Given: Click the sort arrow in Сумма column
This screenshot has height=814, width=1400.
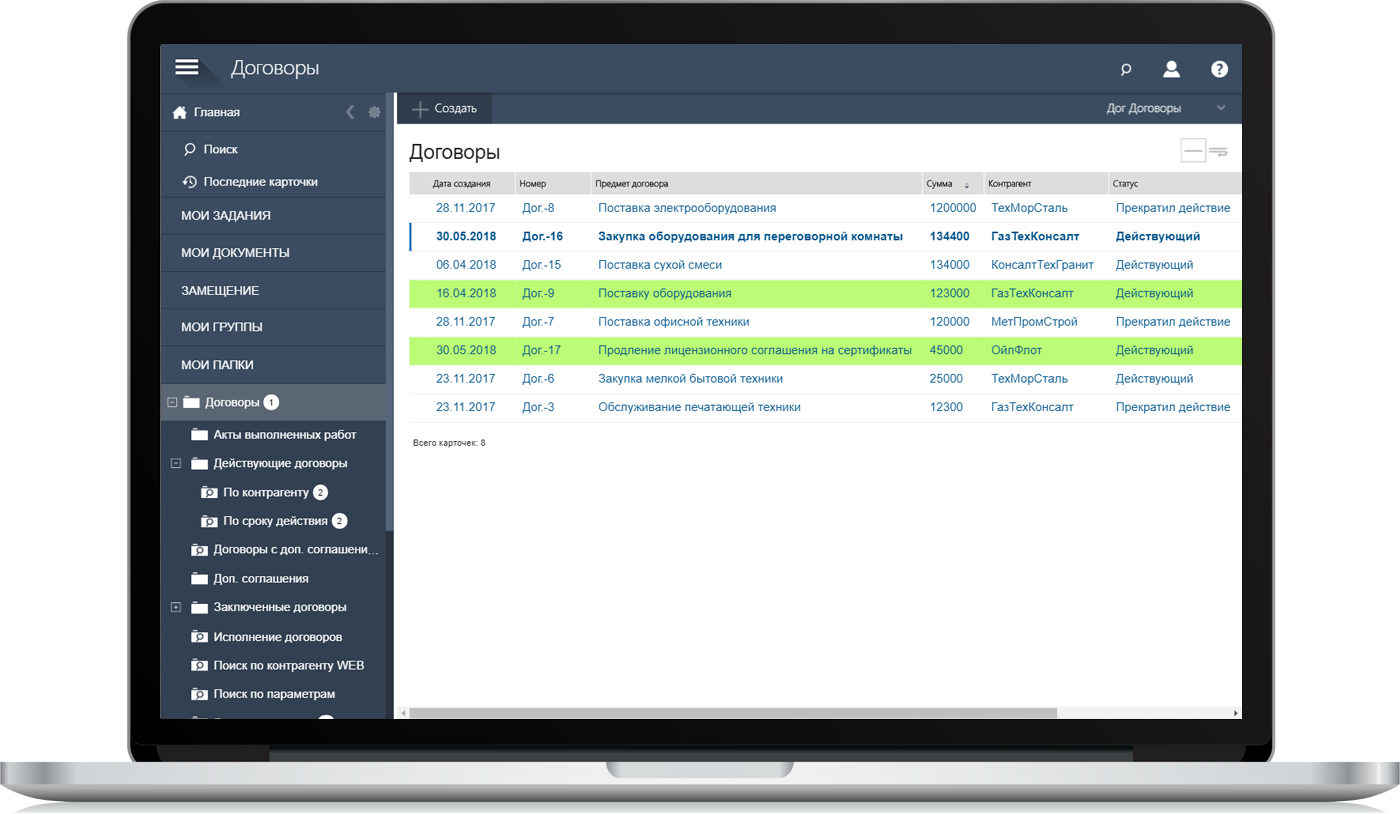Looking at the screenshot, I should 966,185.
